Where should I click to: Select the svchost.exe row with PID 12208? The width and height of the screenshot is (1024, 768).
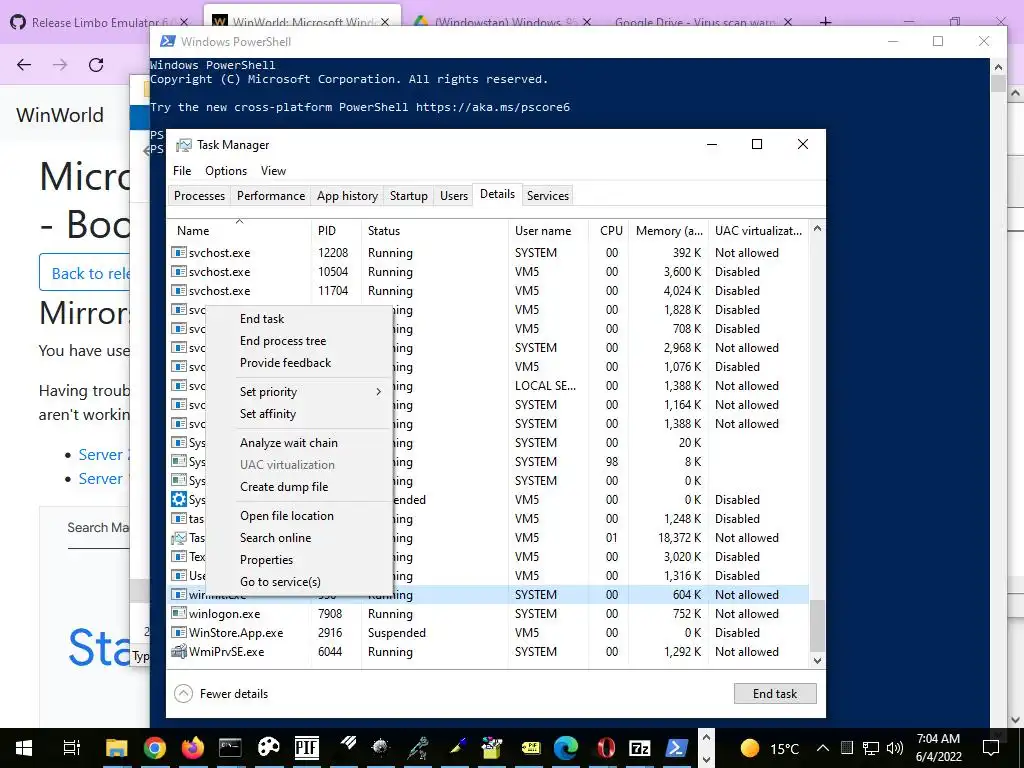click(488, 253)
